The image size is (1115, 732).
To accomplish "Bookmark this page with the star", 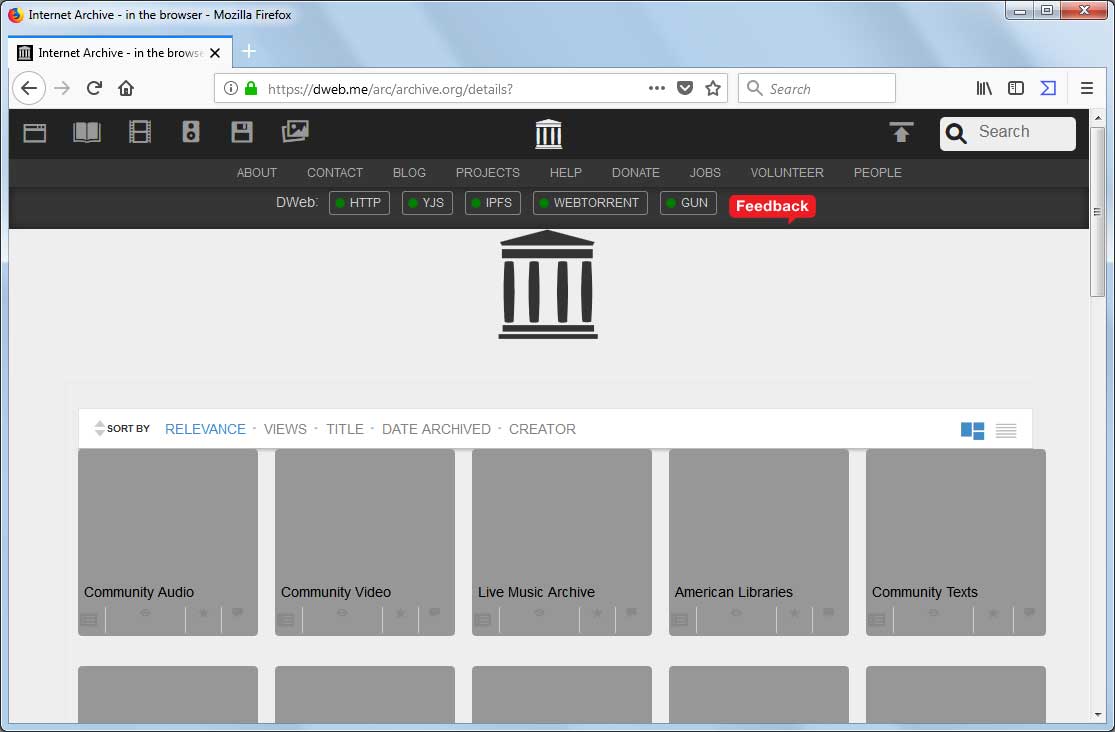I will (713, 88).
